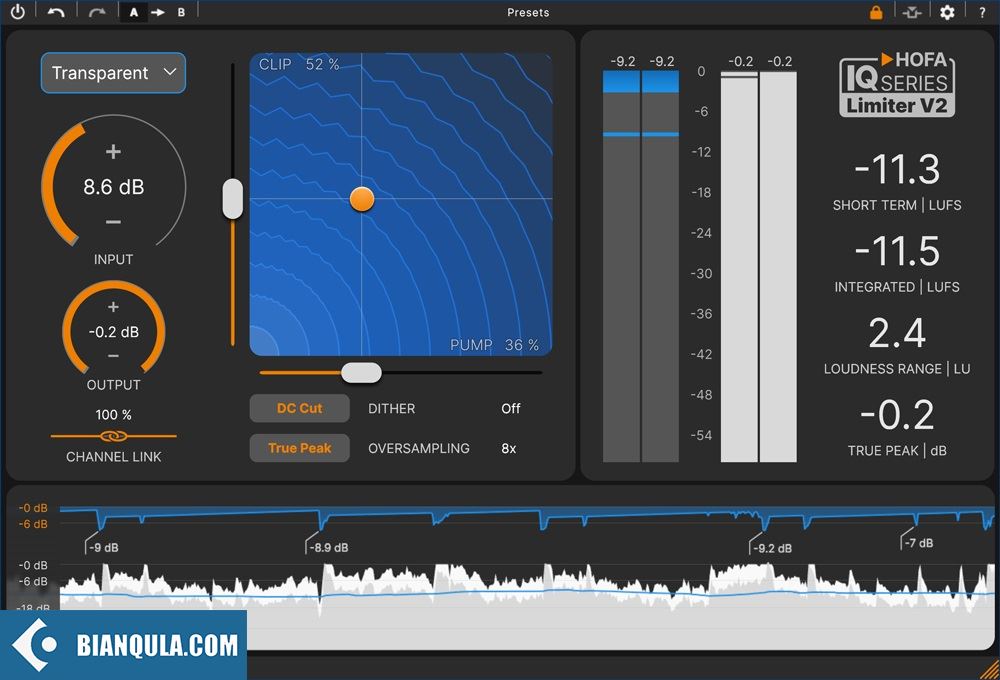Click the left gain reduction meter
The height and width of the screenshot is (680, 1000).
pyautogui.click(x=621, y=266)
